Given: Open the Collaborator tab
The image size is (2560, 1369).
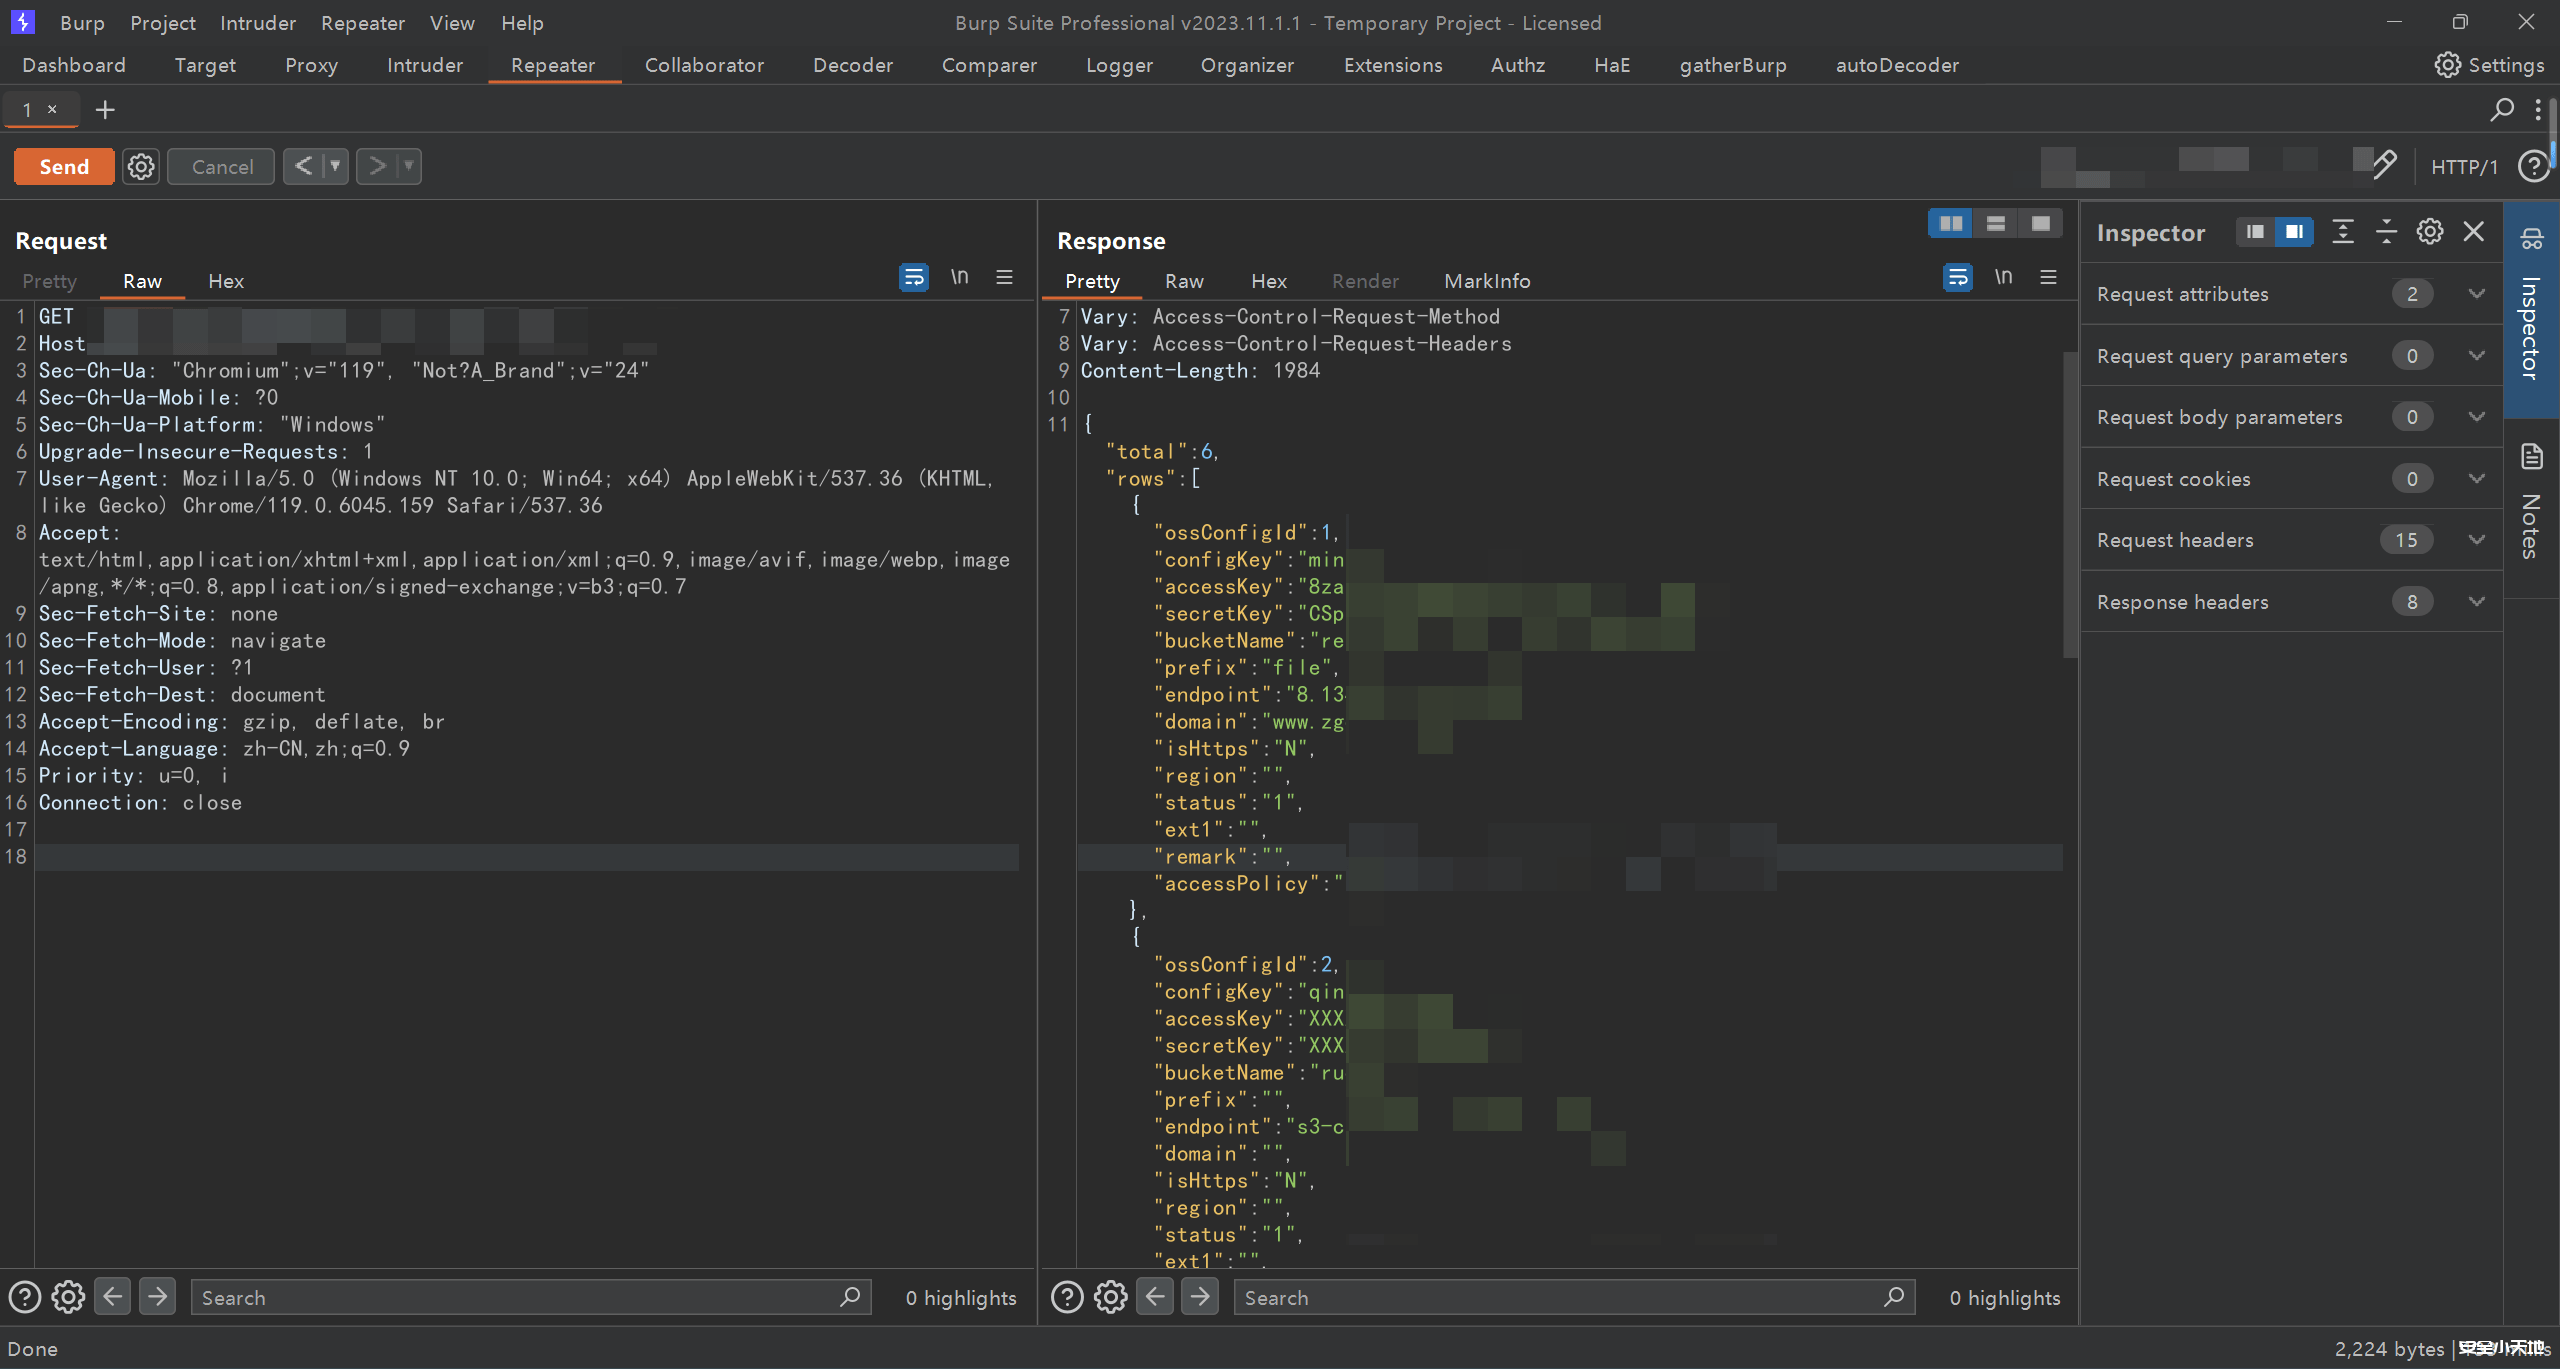Looking at the screenshot, I should (x=704, y=65).
